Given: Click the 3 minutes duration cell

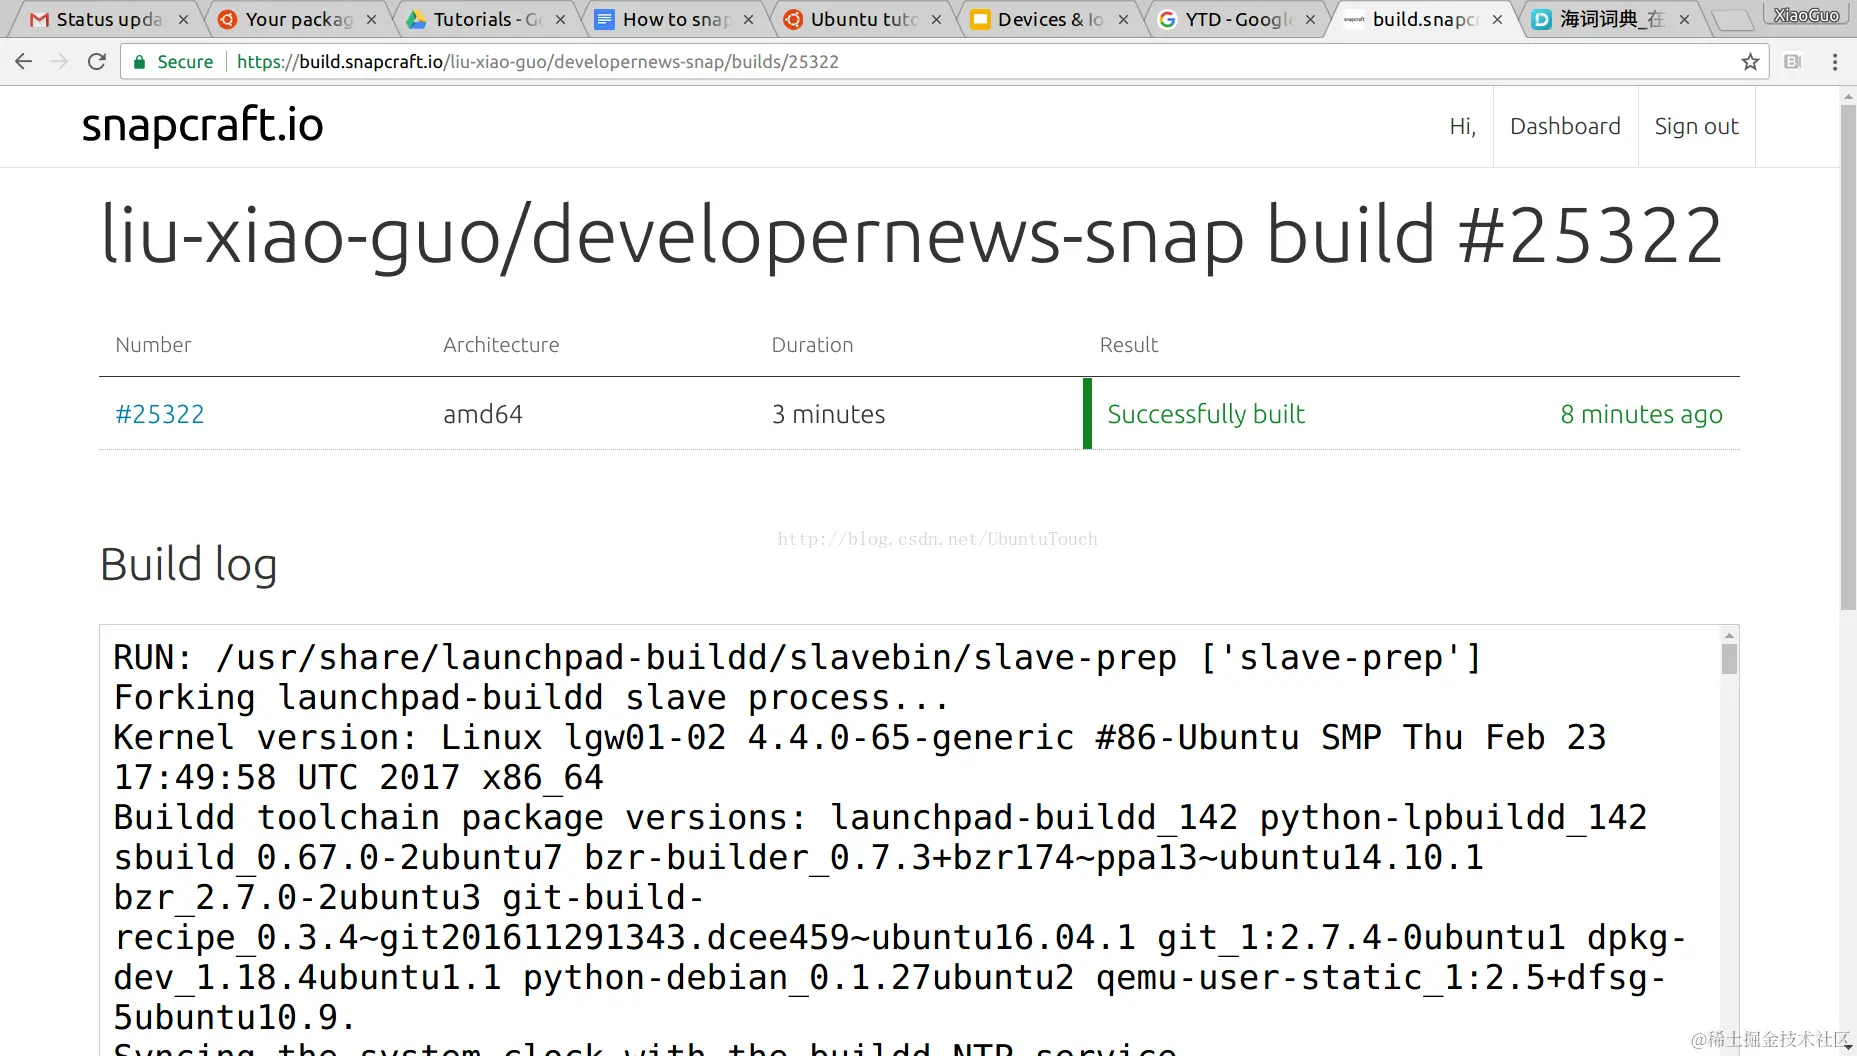Looking at the screenshot, I should click(828, 414).
